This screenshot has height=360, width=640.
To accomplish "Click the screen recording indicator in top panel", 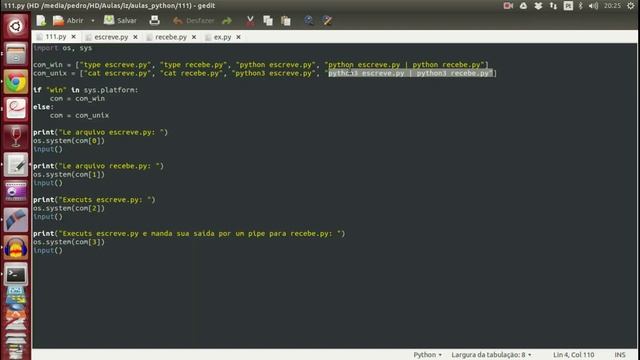I will [508, 6].
